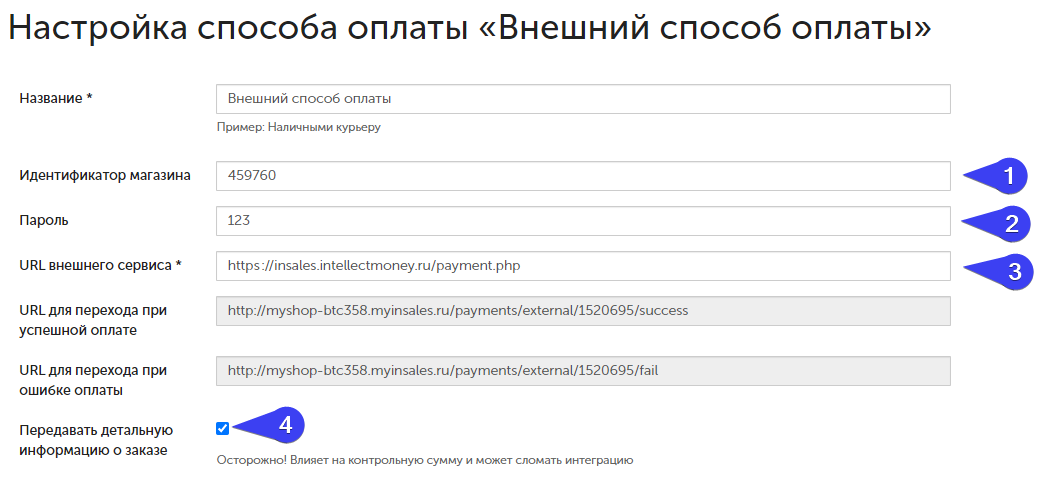1054x487 pixels.
Task: Toggle the detailed order information checkbox
Action: tap(222, 428)
